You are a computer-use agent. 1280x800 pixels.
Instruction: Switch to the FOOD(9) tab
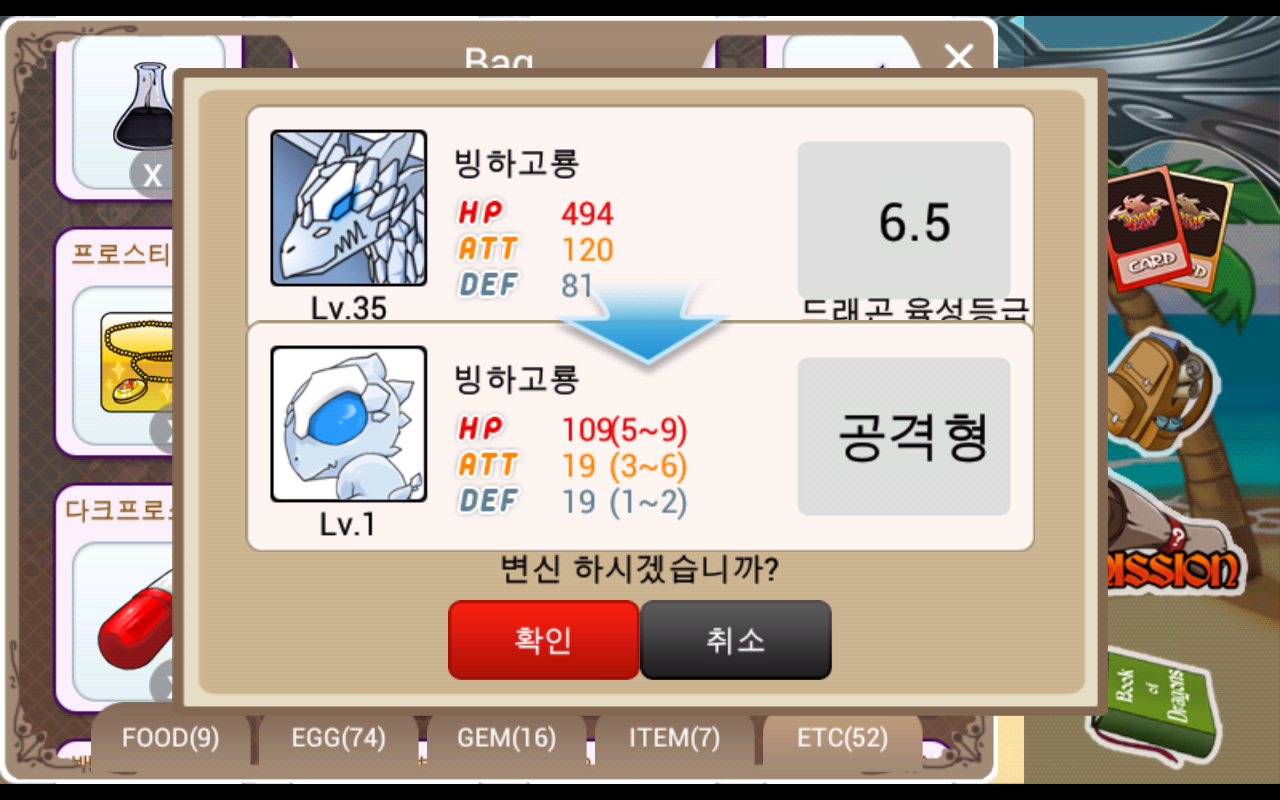tap(170, 739)
